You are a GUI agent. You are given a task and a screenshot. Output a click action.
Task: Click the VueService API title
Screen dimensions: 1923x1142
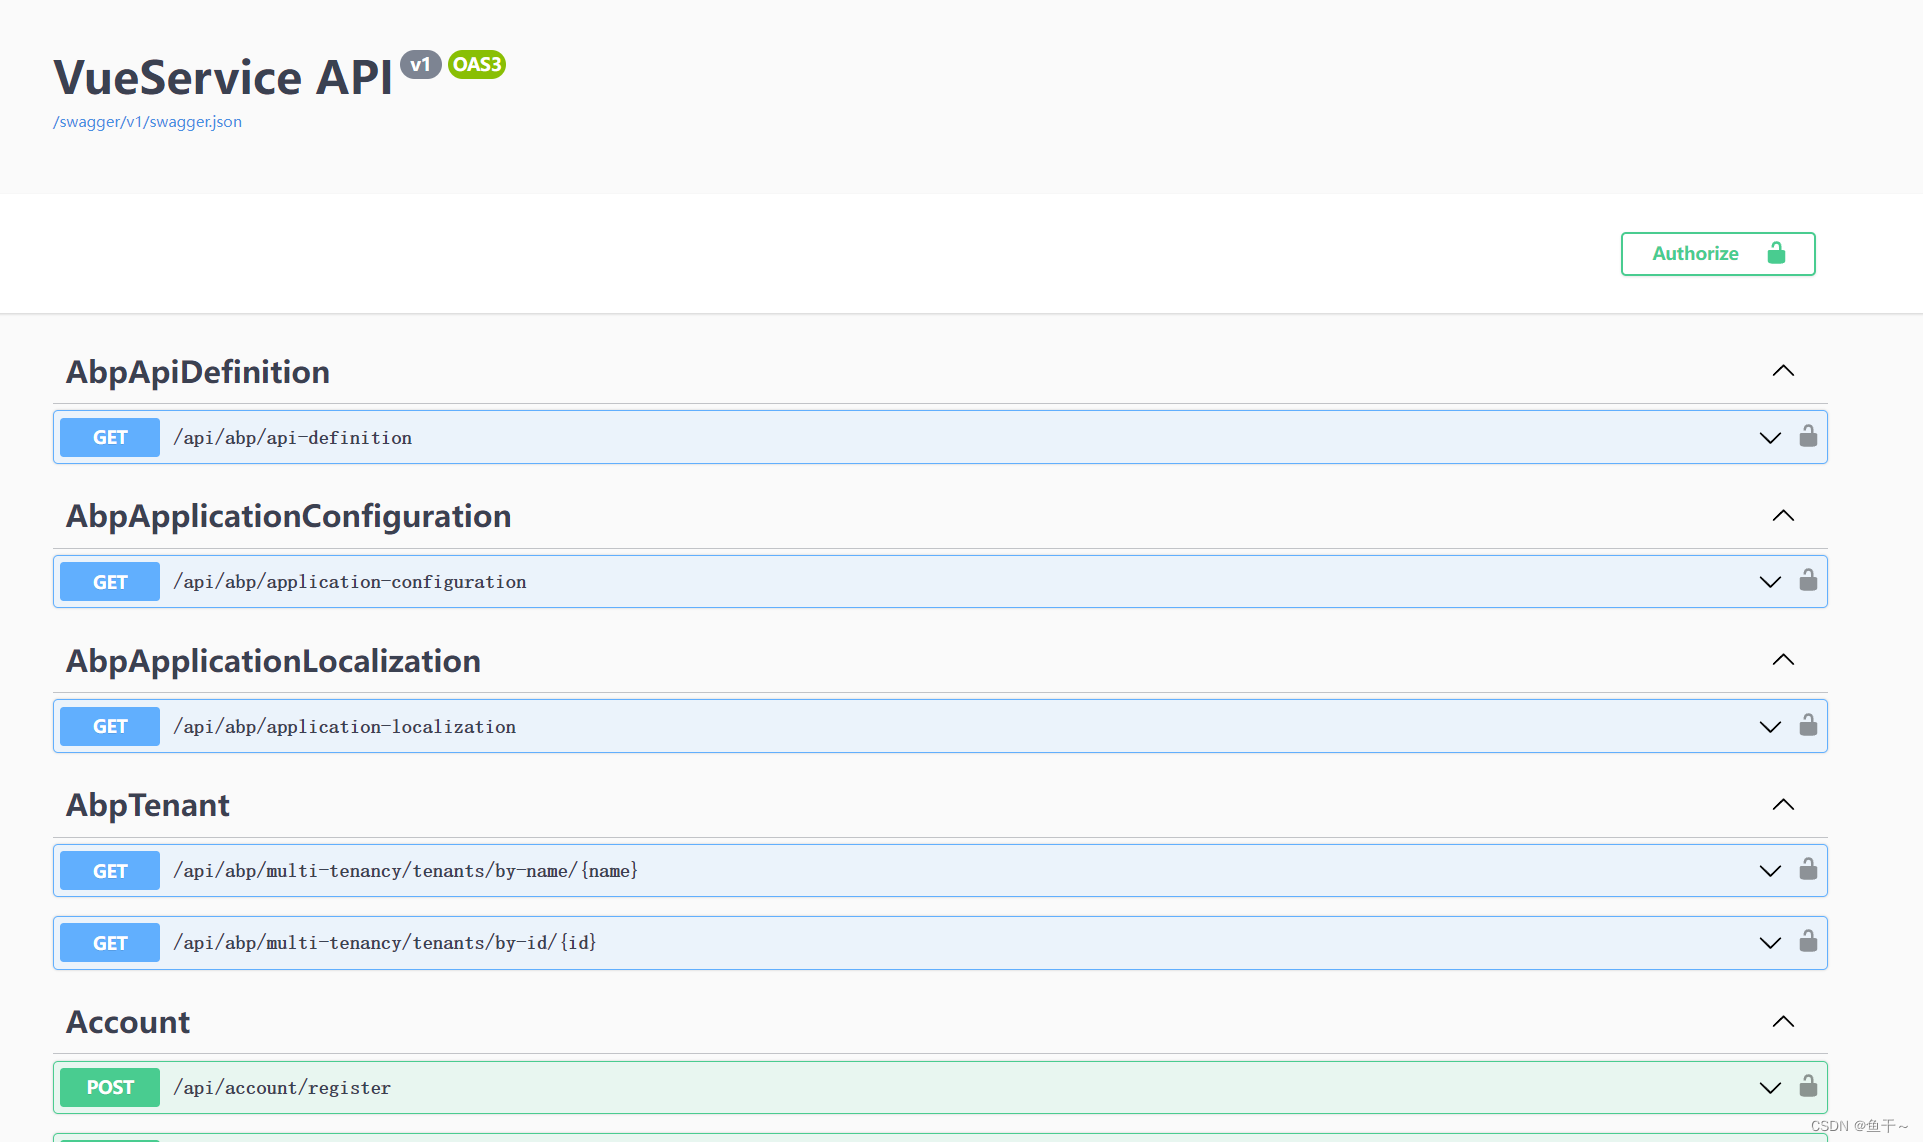tap(223, 77)
